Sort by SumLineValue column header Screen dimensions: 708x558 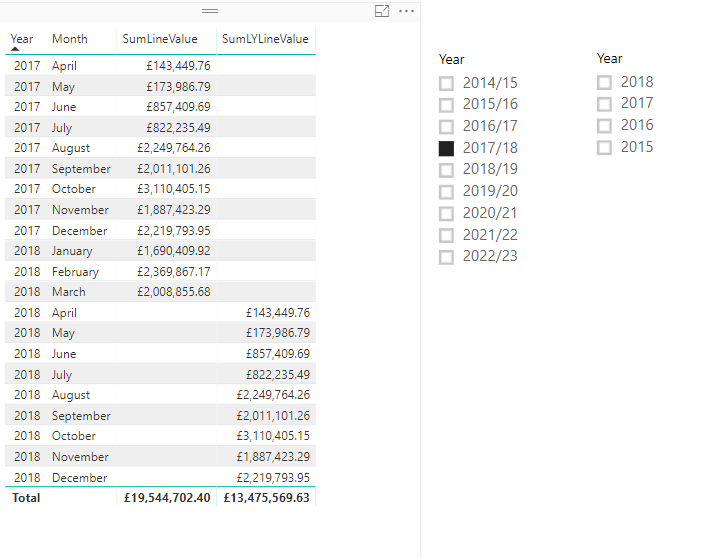click(x=160, y=39)
